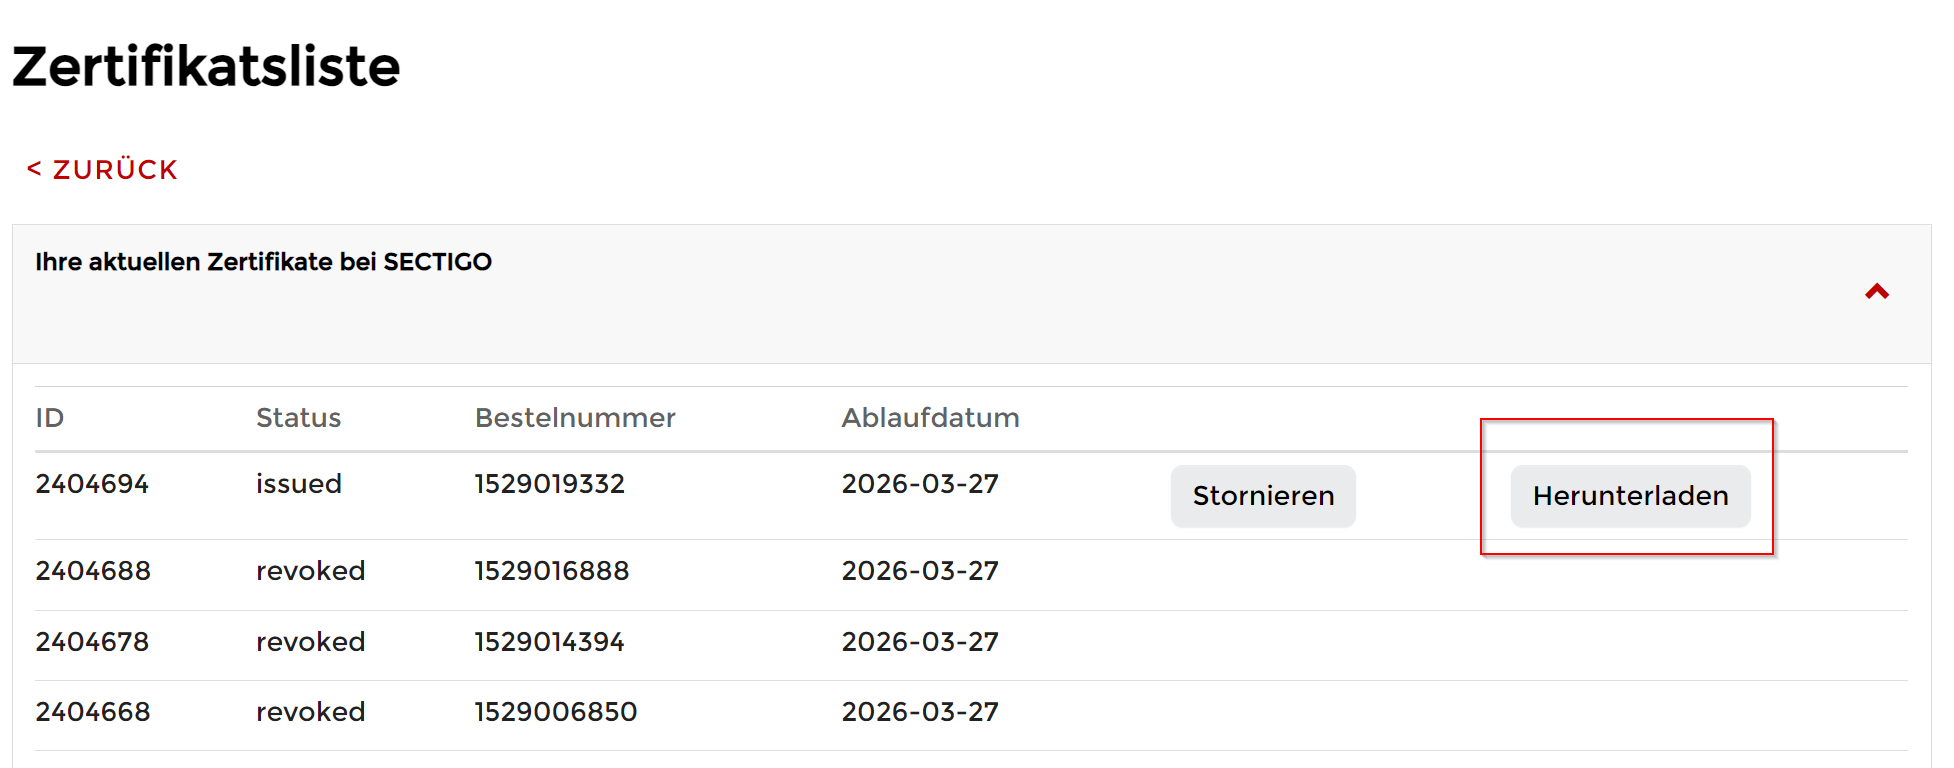Image resolution: width=1954 pixels, height=768 pixels.
Task: Click order number 1529006850
Action: tap(555, 712)
